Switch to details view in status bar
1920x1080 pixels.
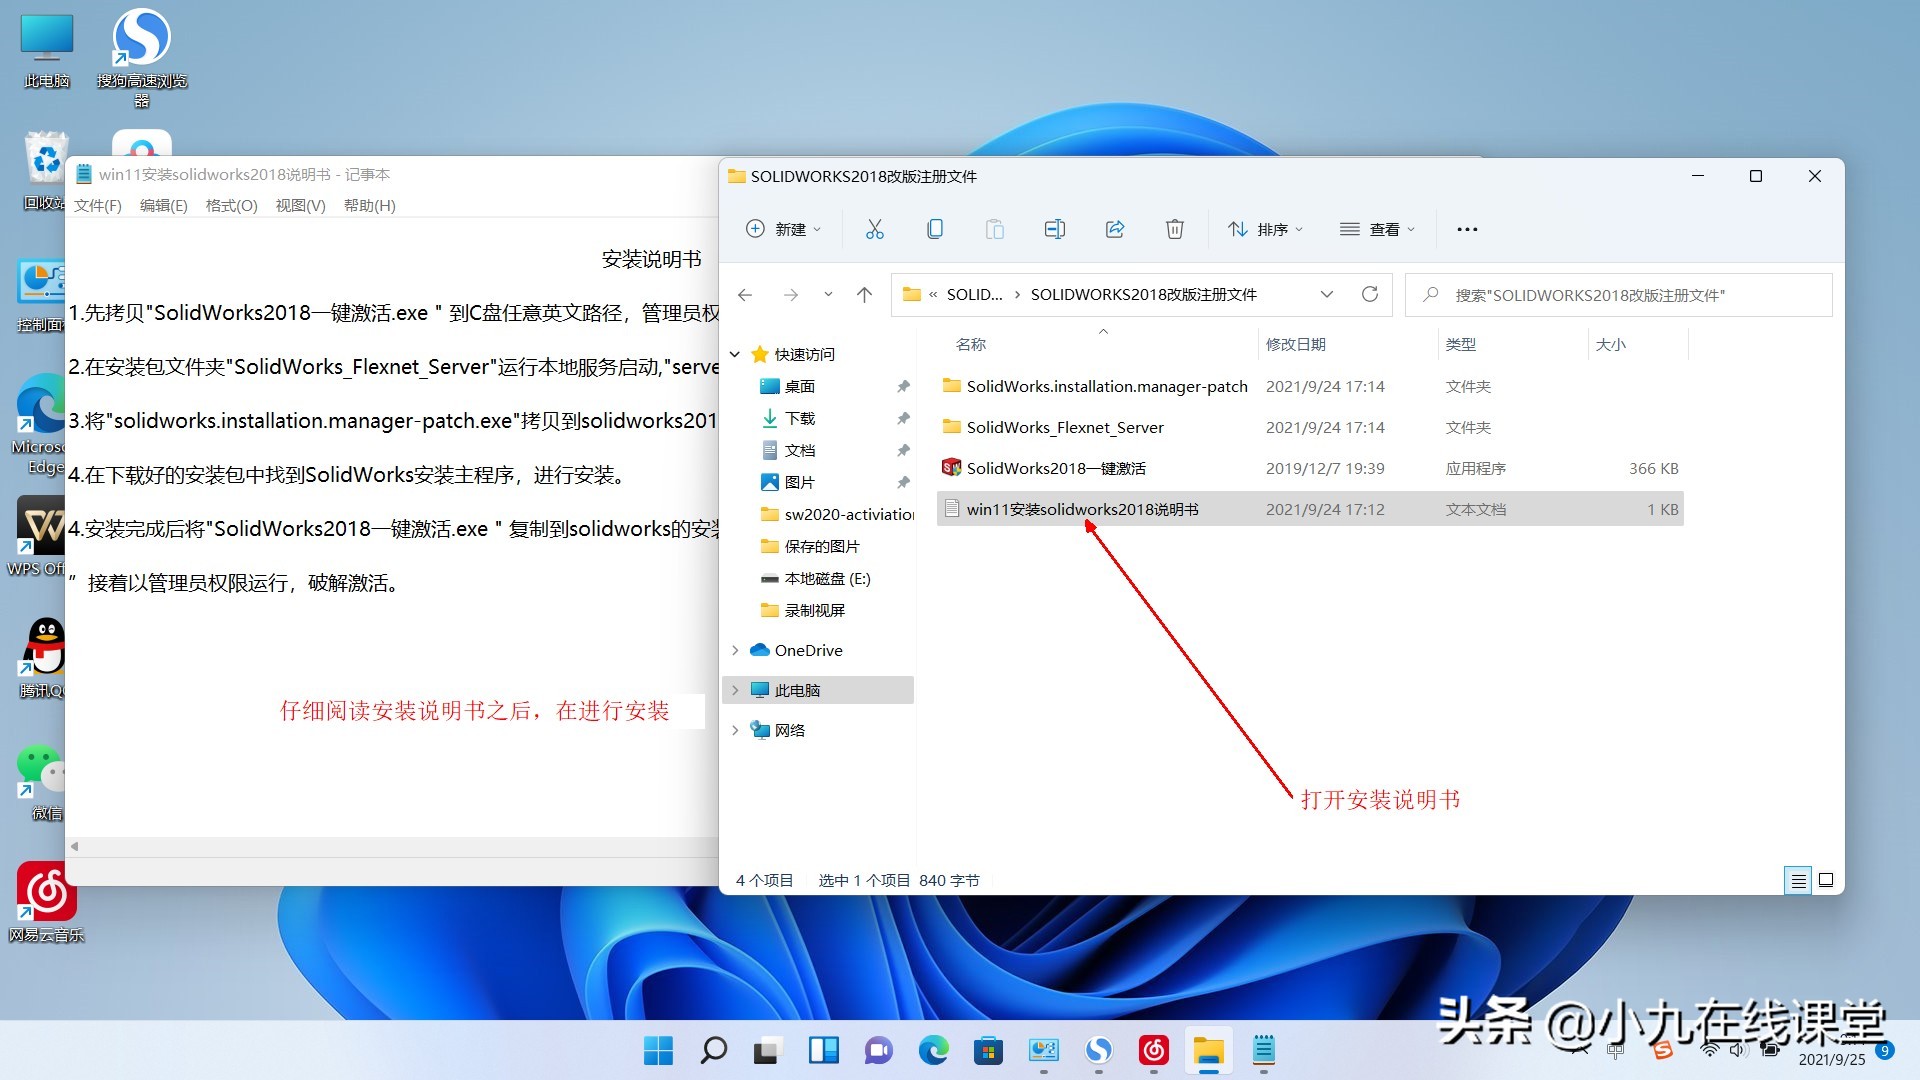[x=1797, y=880]
